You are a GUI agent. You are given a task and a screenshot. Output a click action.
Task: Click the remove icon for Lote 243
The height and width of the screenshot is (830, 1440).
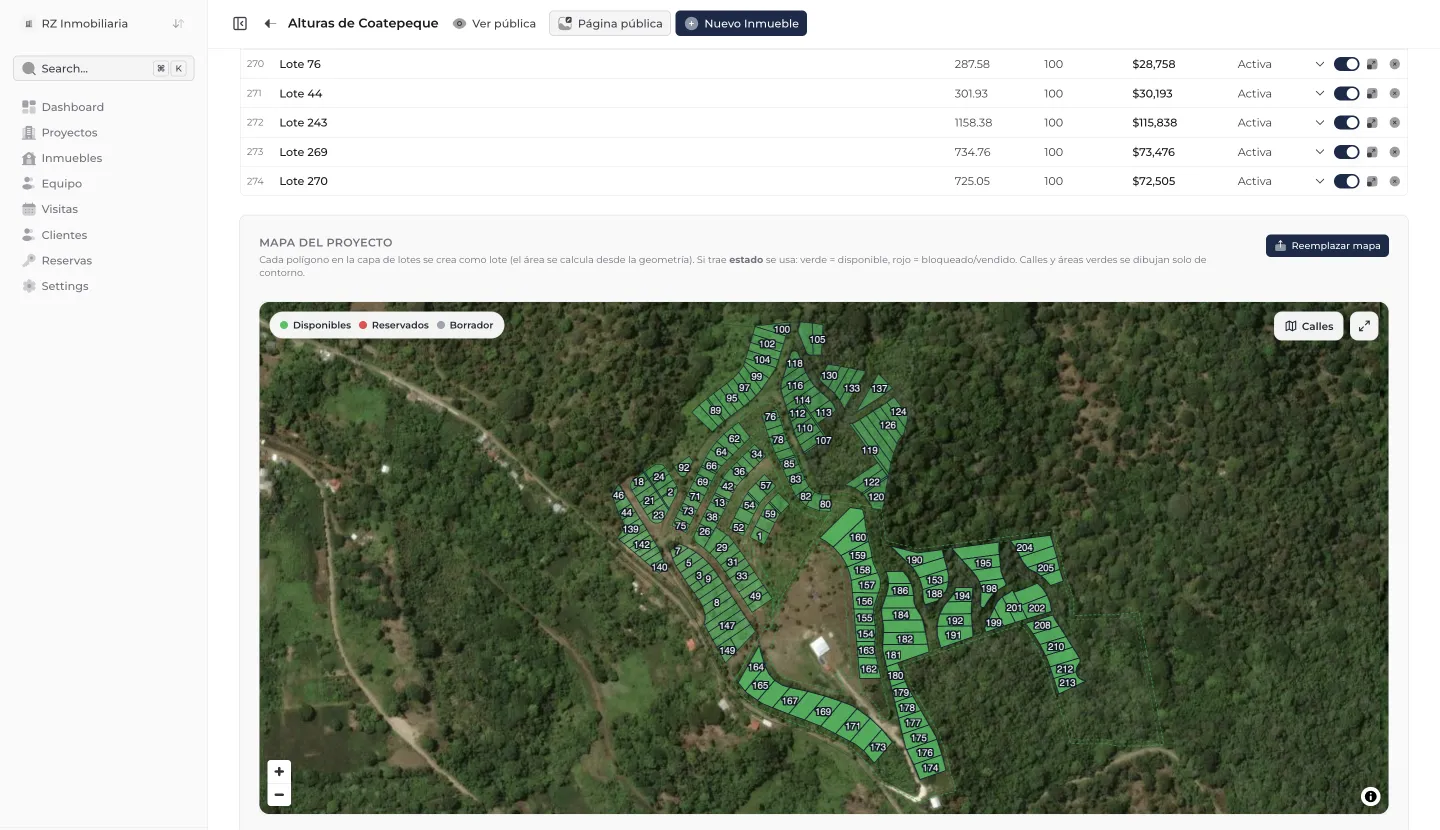[1395, 123]
